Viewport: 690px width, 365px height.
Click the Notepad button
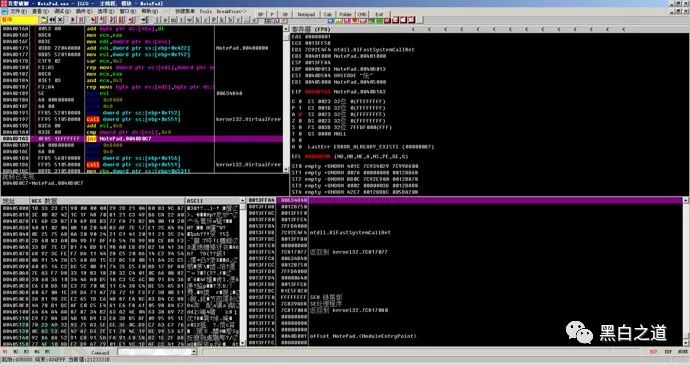pos(306,15)
